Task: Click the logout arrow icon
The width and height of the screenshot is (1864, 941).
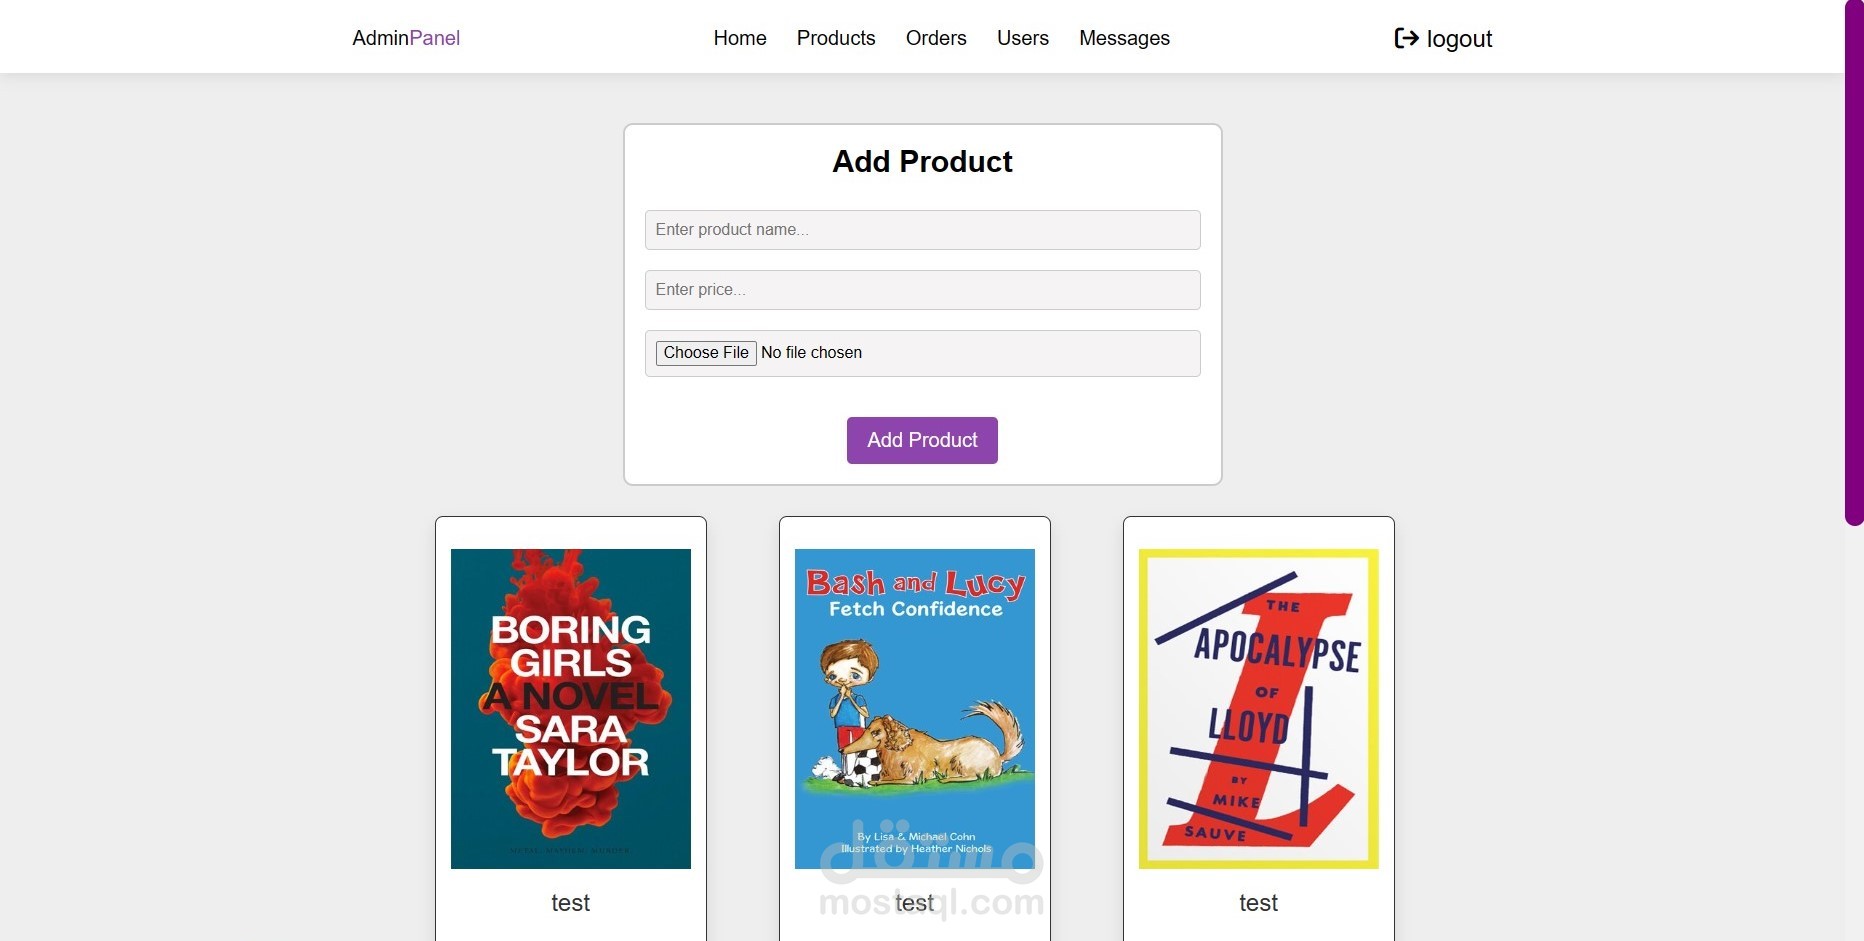Action: click(x=1406, y=38)
